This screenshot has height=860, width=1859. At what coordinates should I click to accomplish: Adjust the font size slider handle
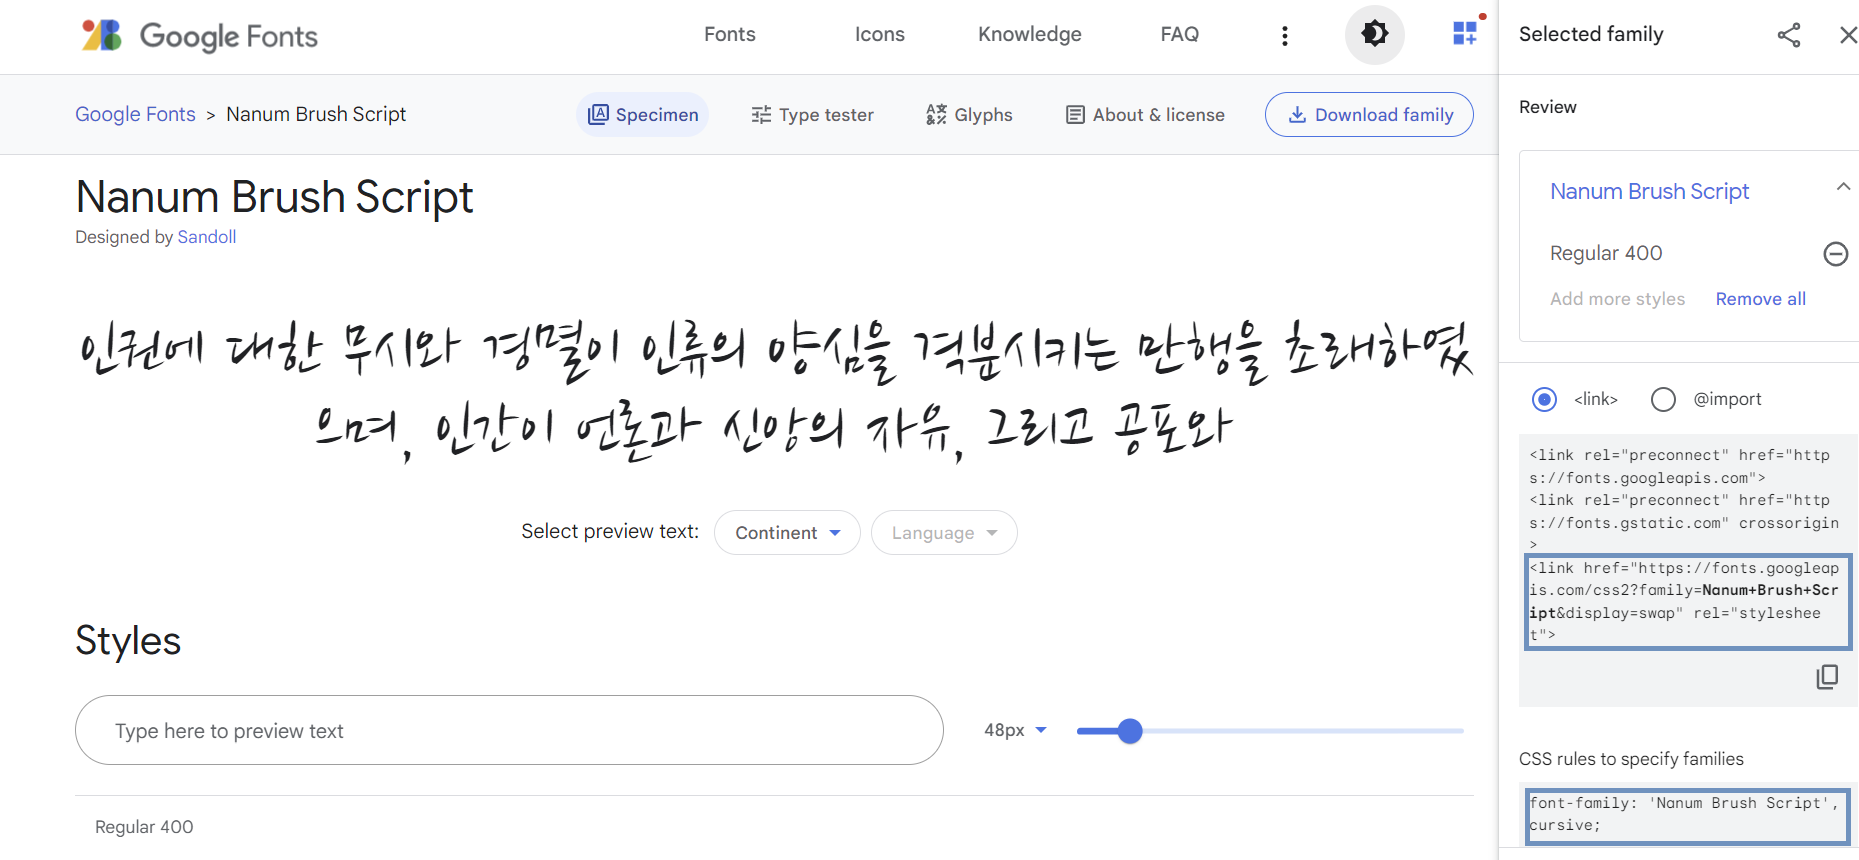pyautogui.click(x=1130, y=731)
